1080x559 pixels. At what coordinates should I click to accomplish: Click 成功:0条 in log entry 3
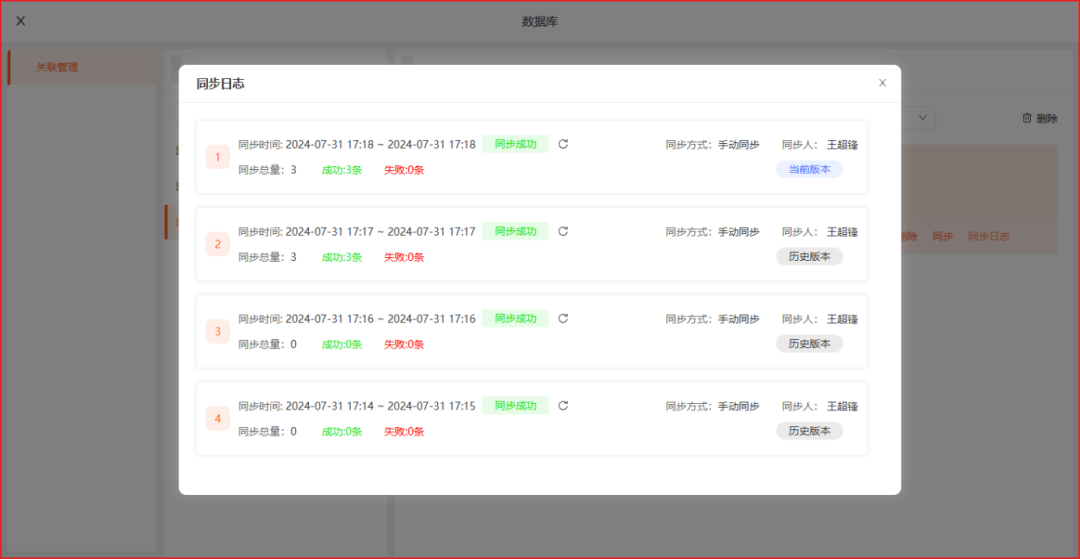click(x=342, y=344)
